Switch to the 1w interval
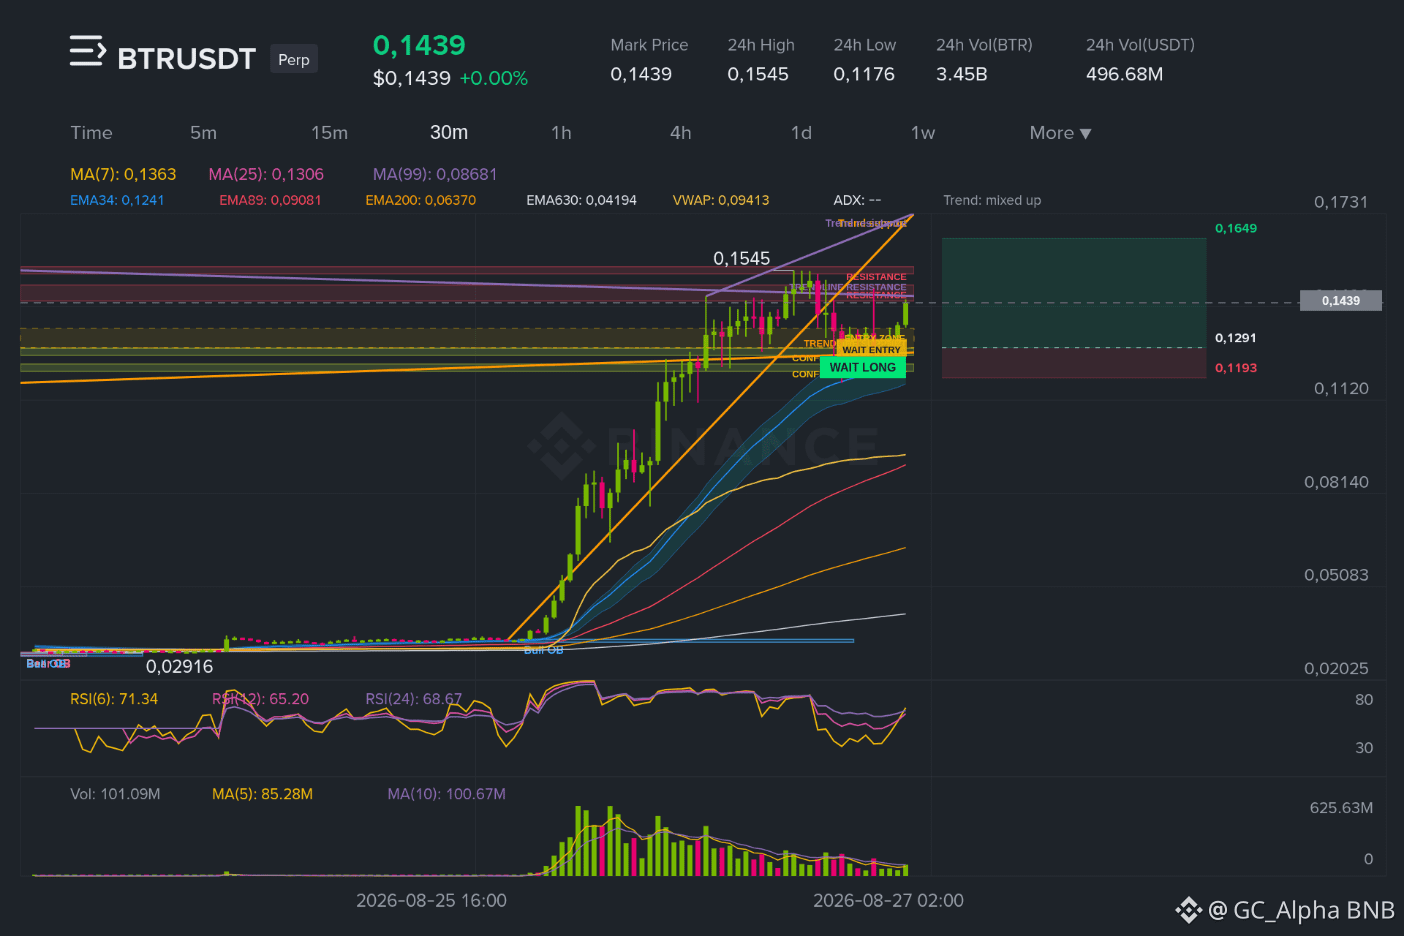The height and width of the screenshot is (936, 1404). click(922, 133)
